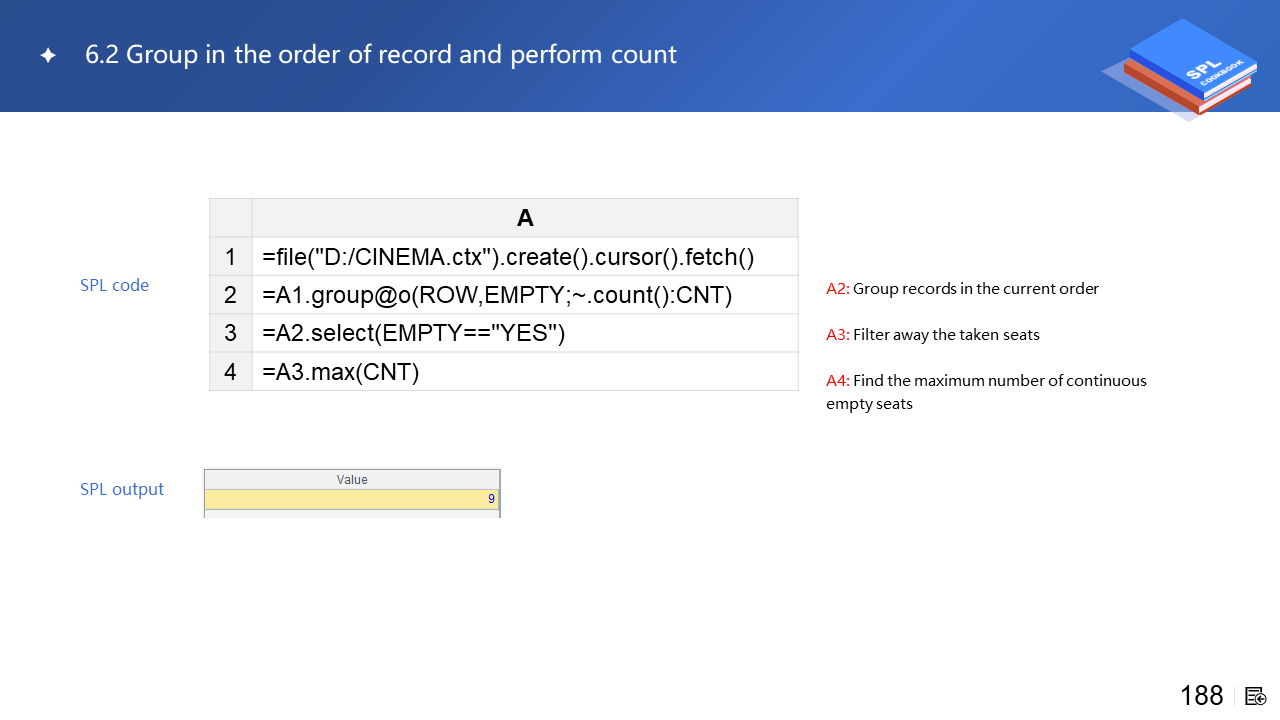The height and width of the screenshot is (720, 1280).
Task: Click cell A3 with select EMPTY expression
Action: pyautogui.click(x=414, y=333)
